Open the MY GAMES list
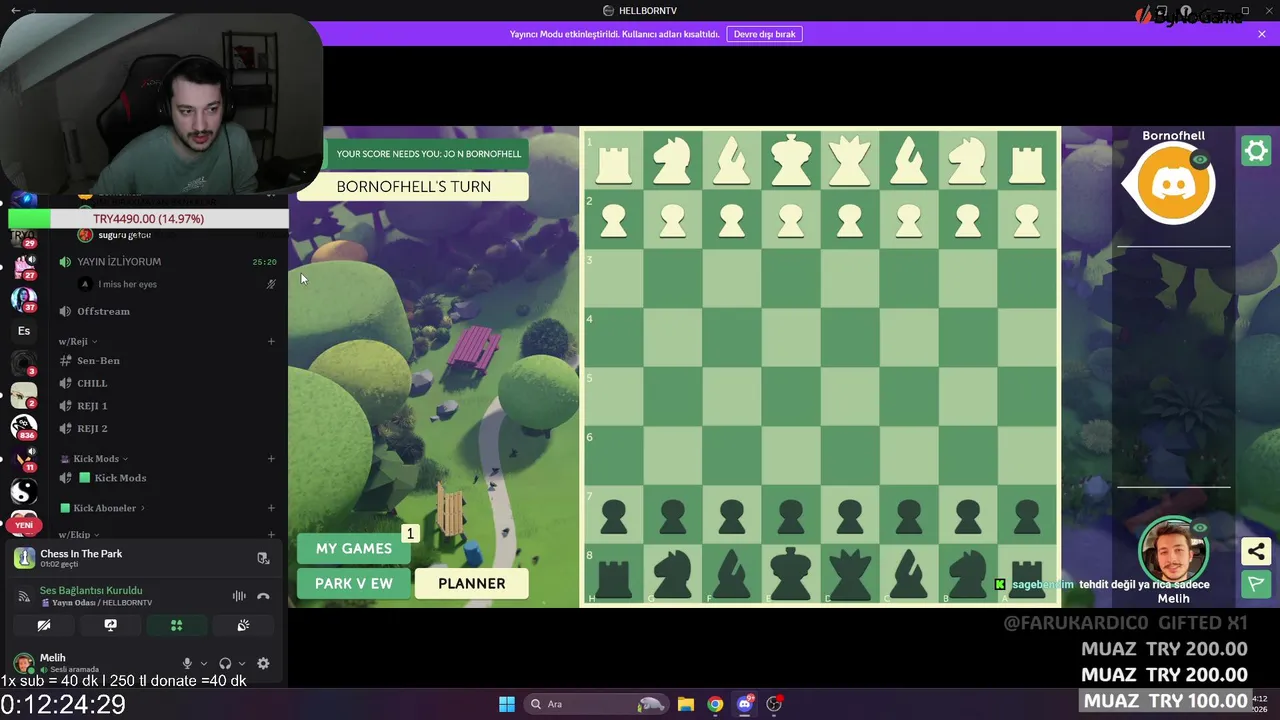Screen dimensions: 1280x720 point(354,548)
